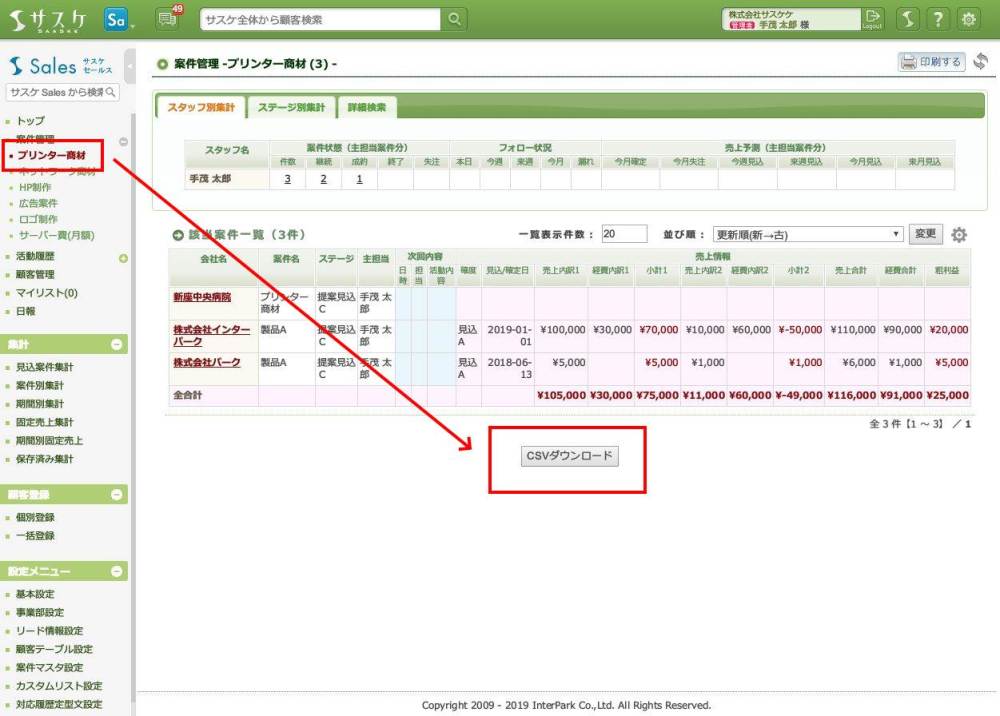Select ロゴ制作 in sidebar
1000x716 pixels.
(x=38, y=219)
